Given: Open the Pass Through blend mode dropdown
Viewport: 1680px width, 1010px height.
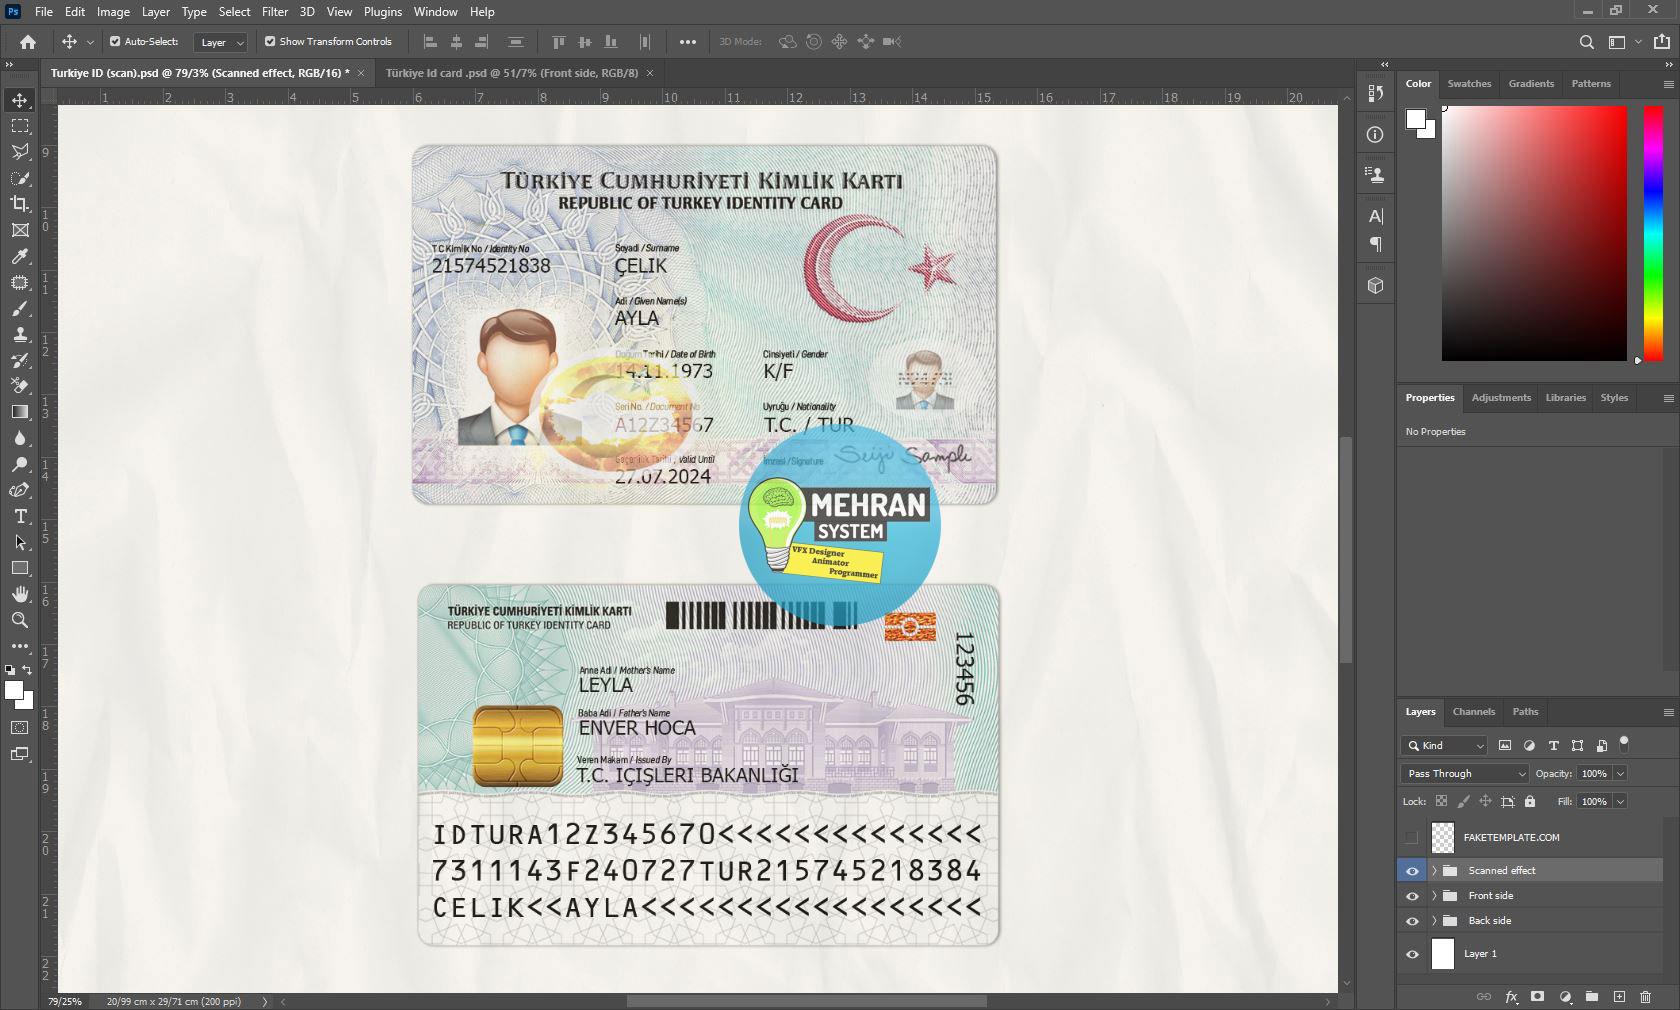Looking at the screenshot, I should pyautogui.click(x=1464, y=773).
